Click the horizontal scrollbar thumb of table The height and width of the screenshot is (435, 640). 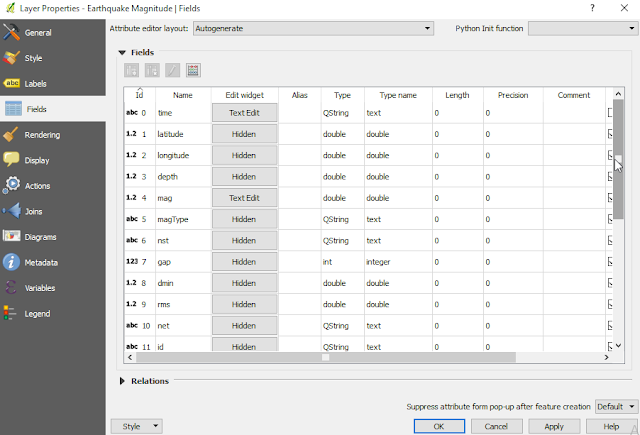pyautogui.click(x=326, y=357)
